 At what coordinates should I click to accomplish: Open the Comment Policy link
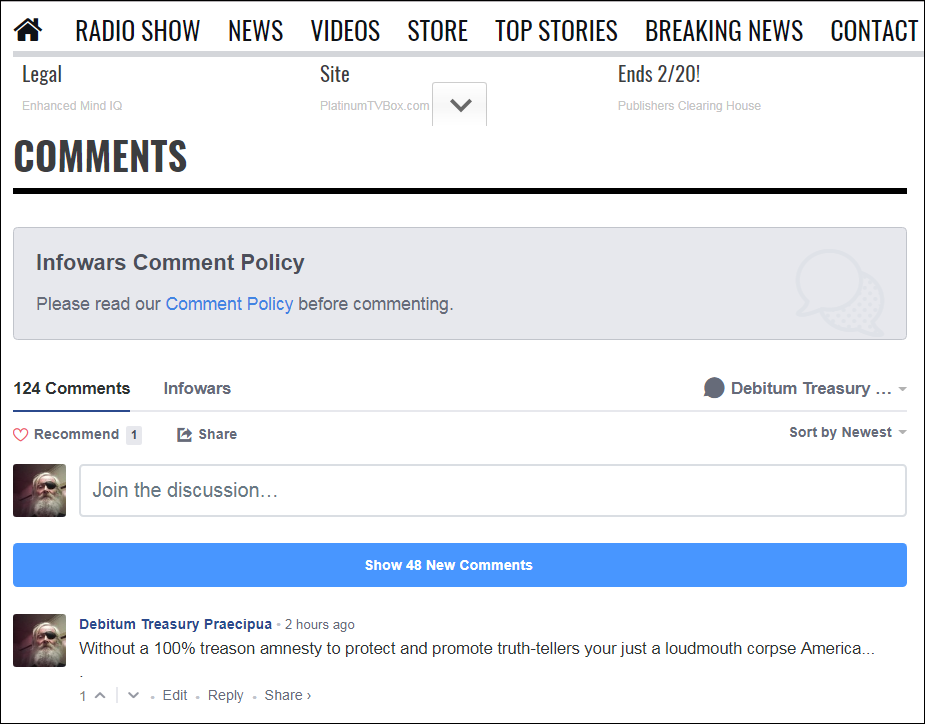tap(229, 304)
